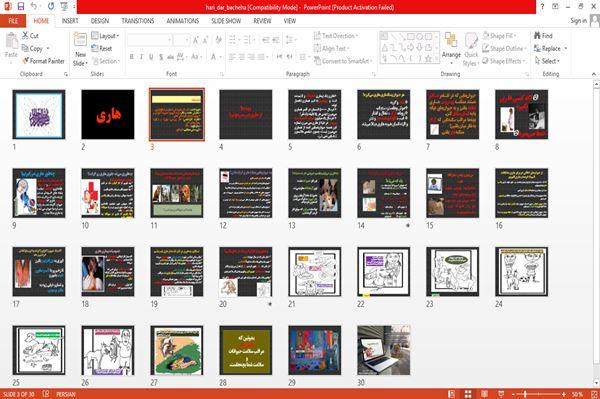Click the Reset slide button

pyautogui.click(x=102, y=48)
